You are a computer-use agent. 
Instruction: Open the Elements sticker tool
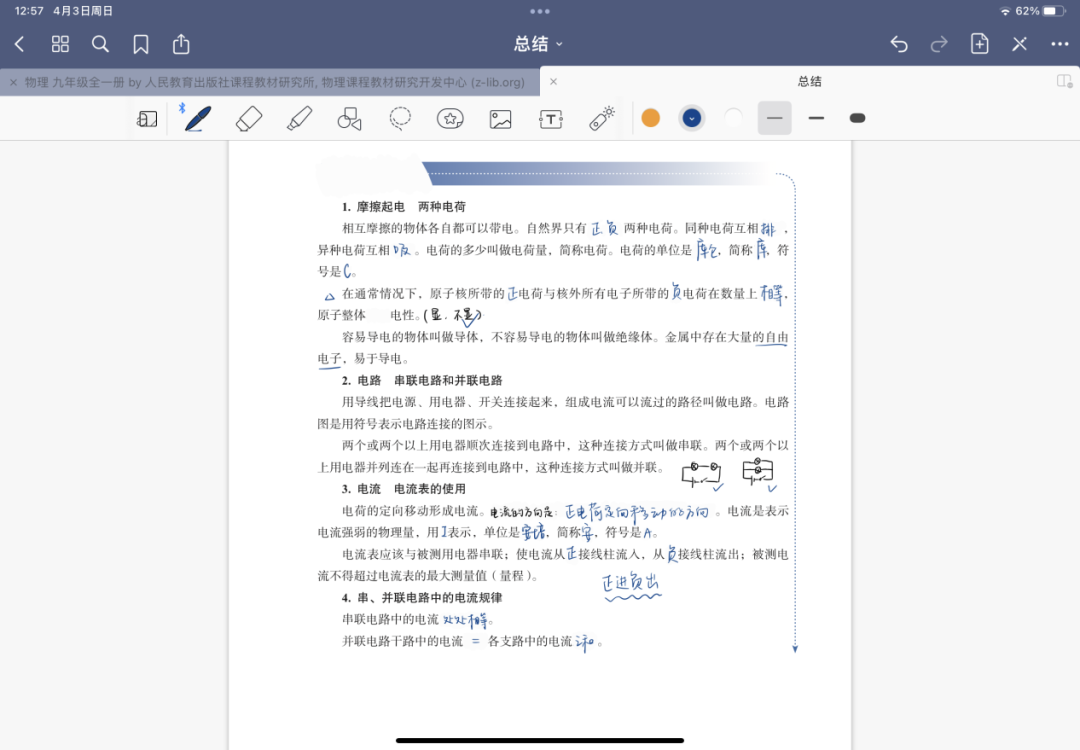tap(450, 119)
